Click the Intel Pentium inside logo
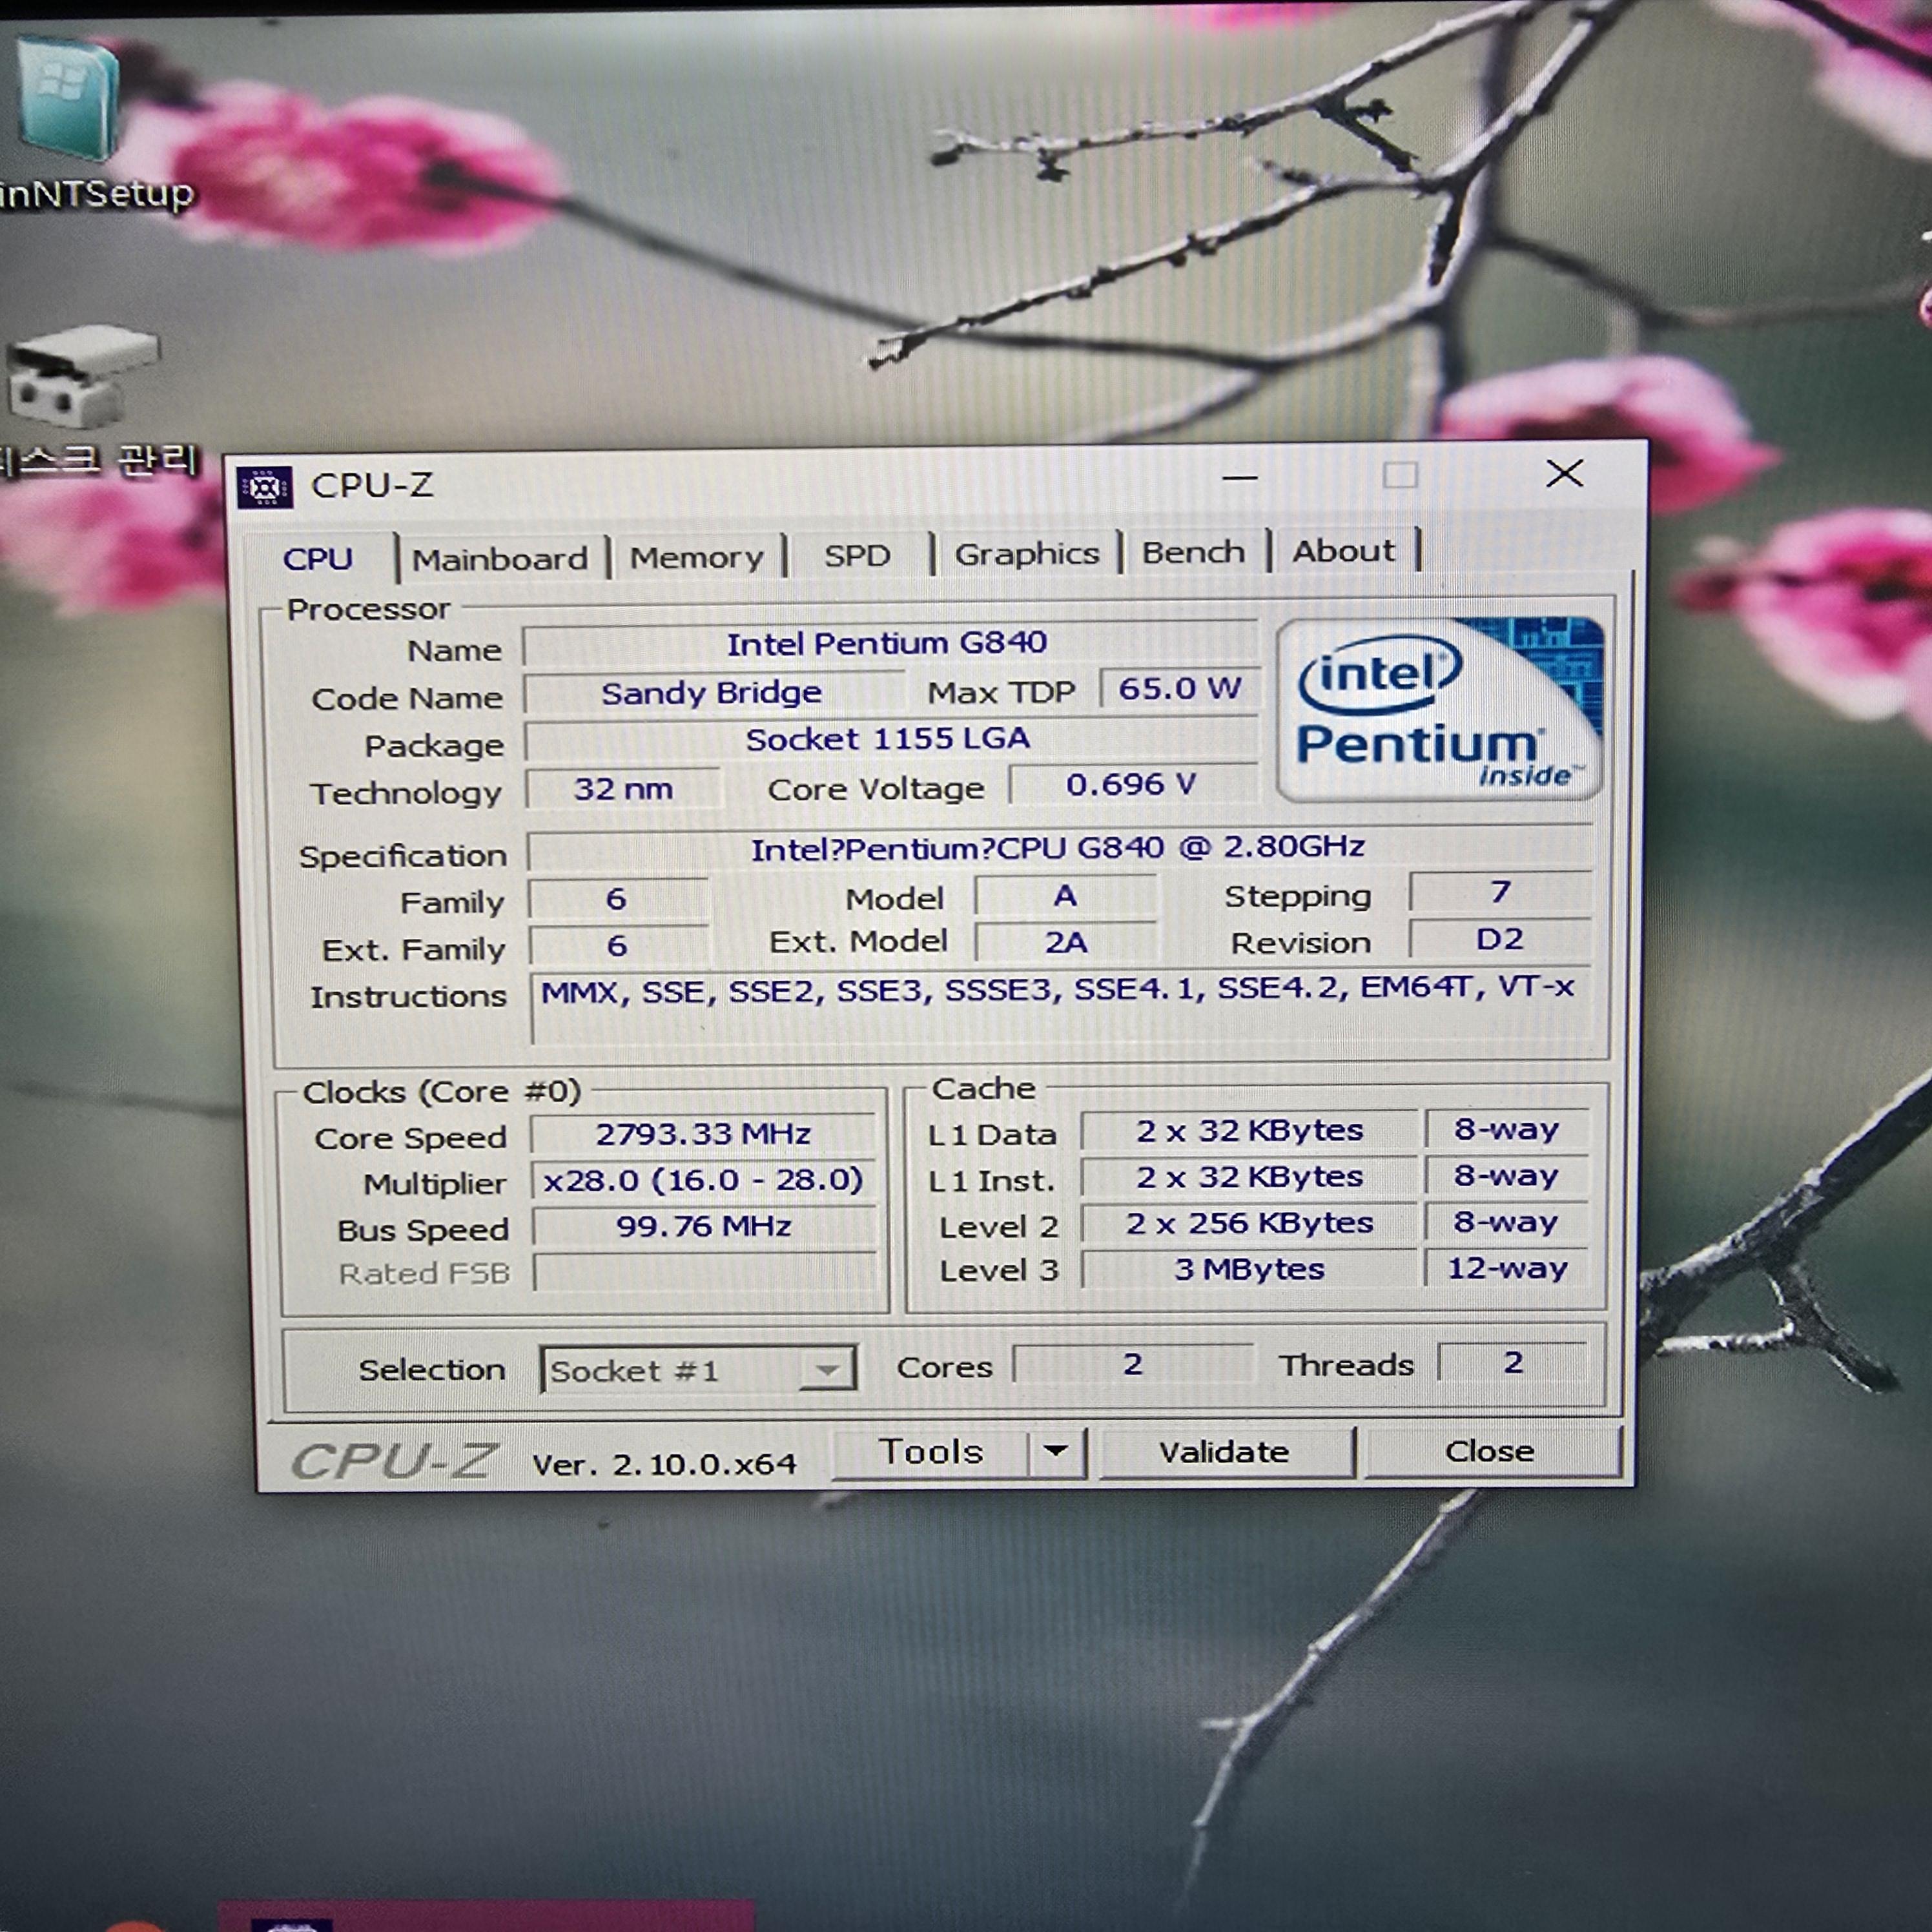Viewport: 1932px width, 1932px height. coord(1439,709)
